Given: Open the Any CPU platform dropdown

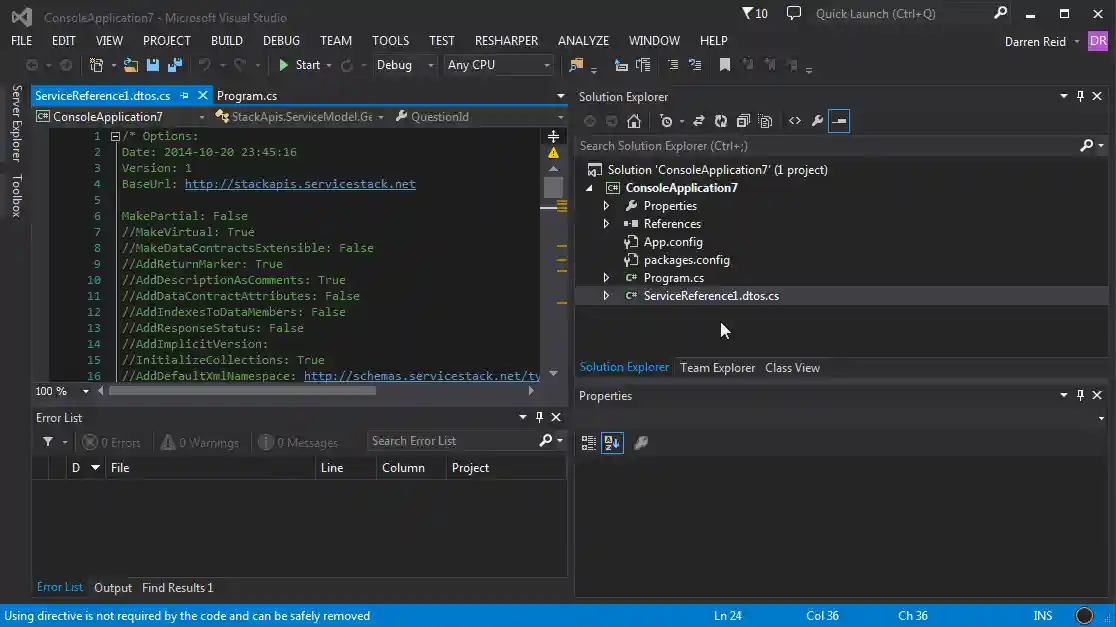Looking at the screenshot, I should (499, 64).
